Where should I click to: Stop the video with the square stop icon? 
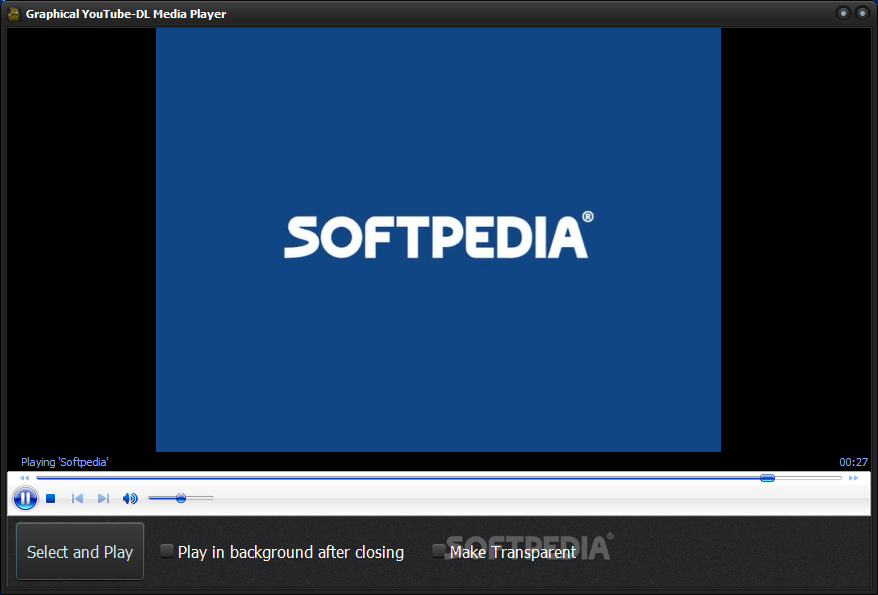tap(50, 498)
